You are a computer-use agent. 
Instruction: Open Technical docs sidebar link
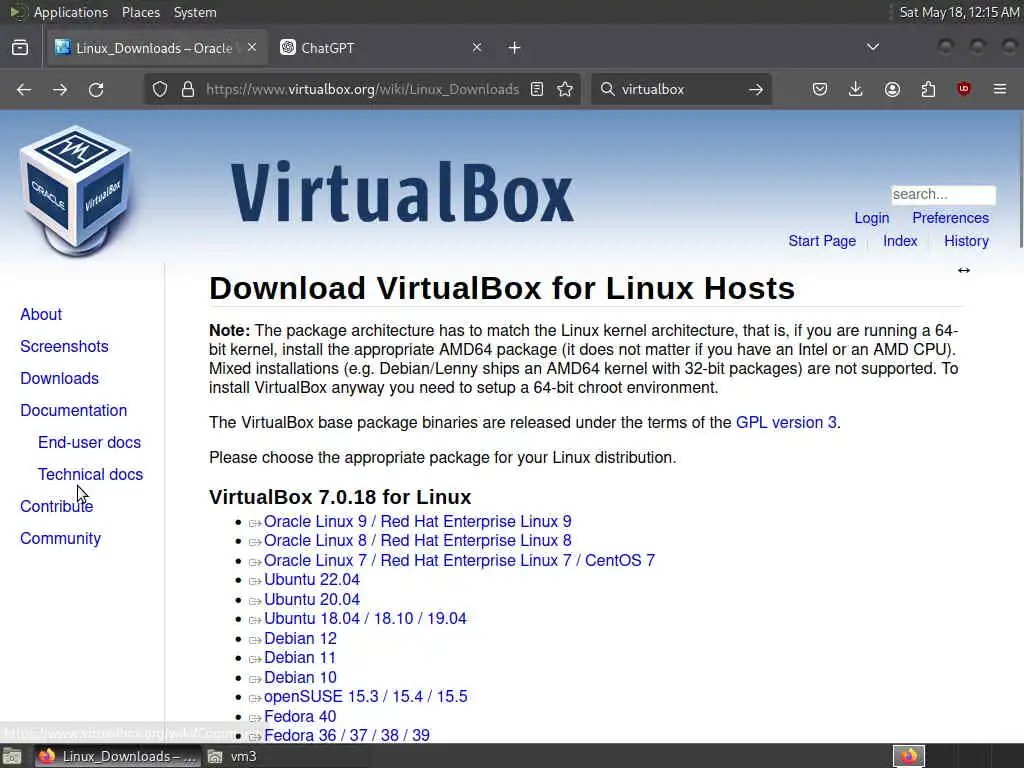[x=90, y=474]
